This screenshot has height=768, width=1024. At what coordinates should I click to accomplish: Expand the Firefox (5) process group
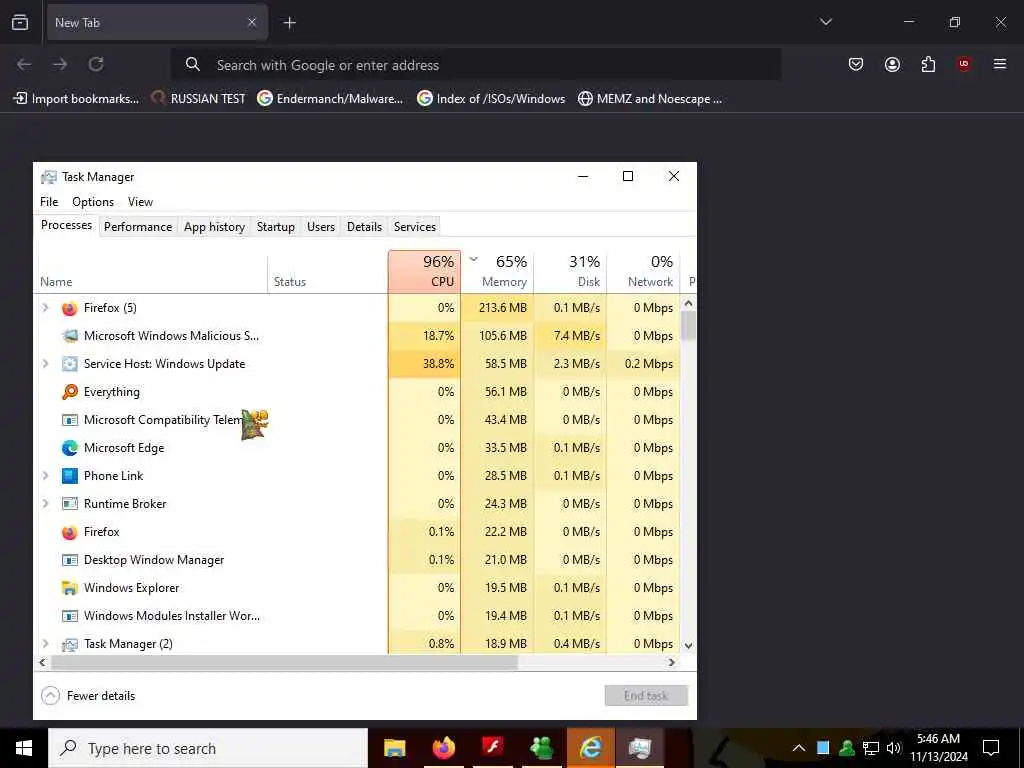click(45, 308)
